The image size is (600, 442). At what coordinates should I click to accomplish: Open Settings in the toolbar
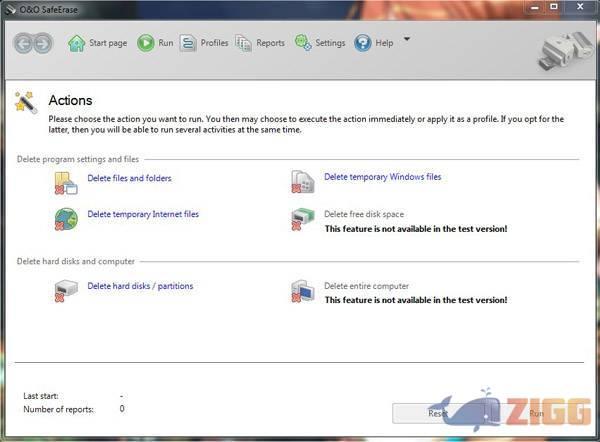[x=320, y=43]
